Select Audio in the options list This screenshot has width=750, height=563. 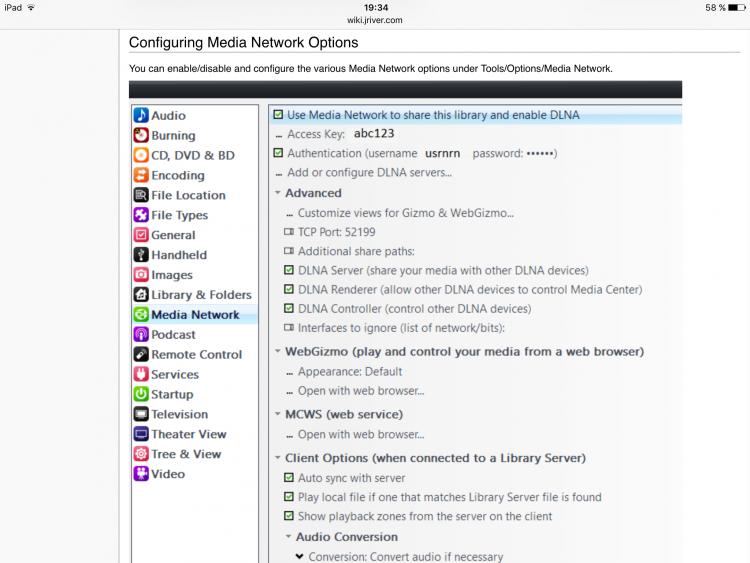[x=168, y=115]
